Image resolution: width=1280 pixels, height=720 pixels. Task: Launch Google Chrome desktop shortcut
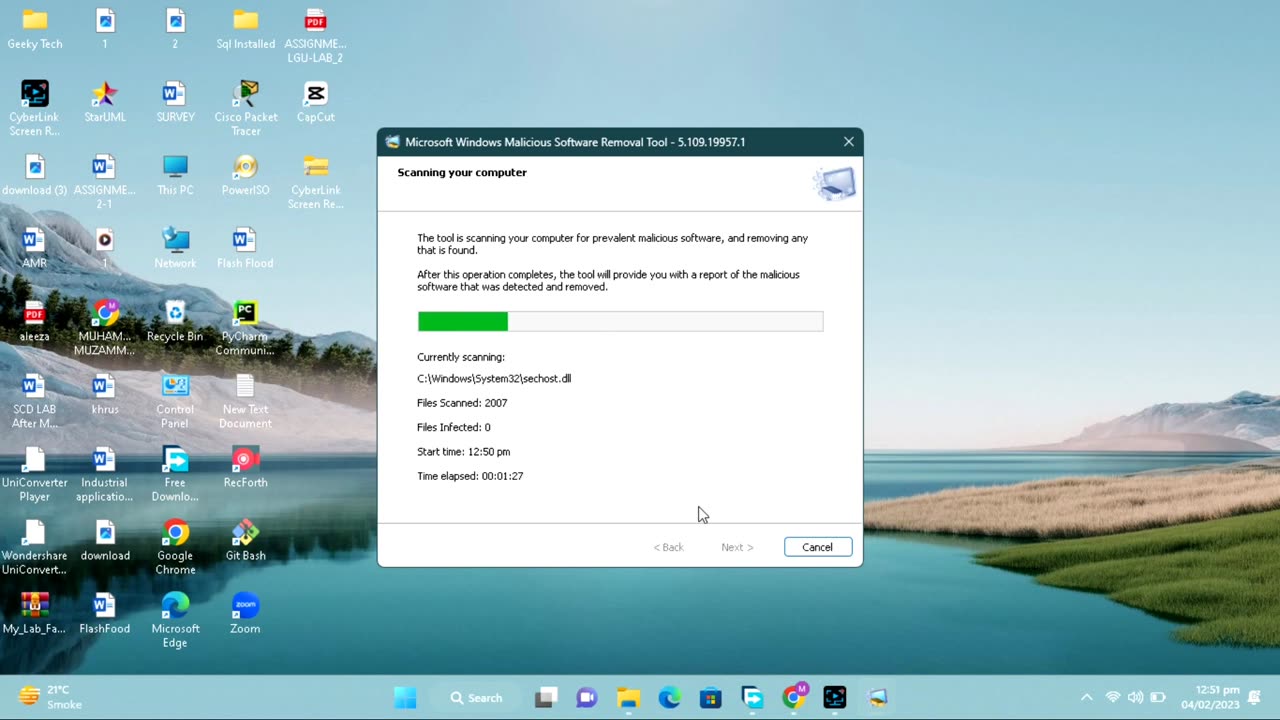(x=175, y=547)
